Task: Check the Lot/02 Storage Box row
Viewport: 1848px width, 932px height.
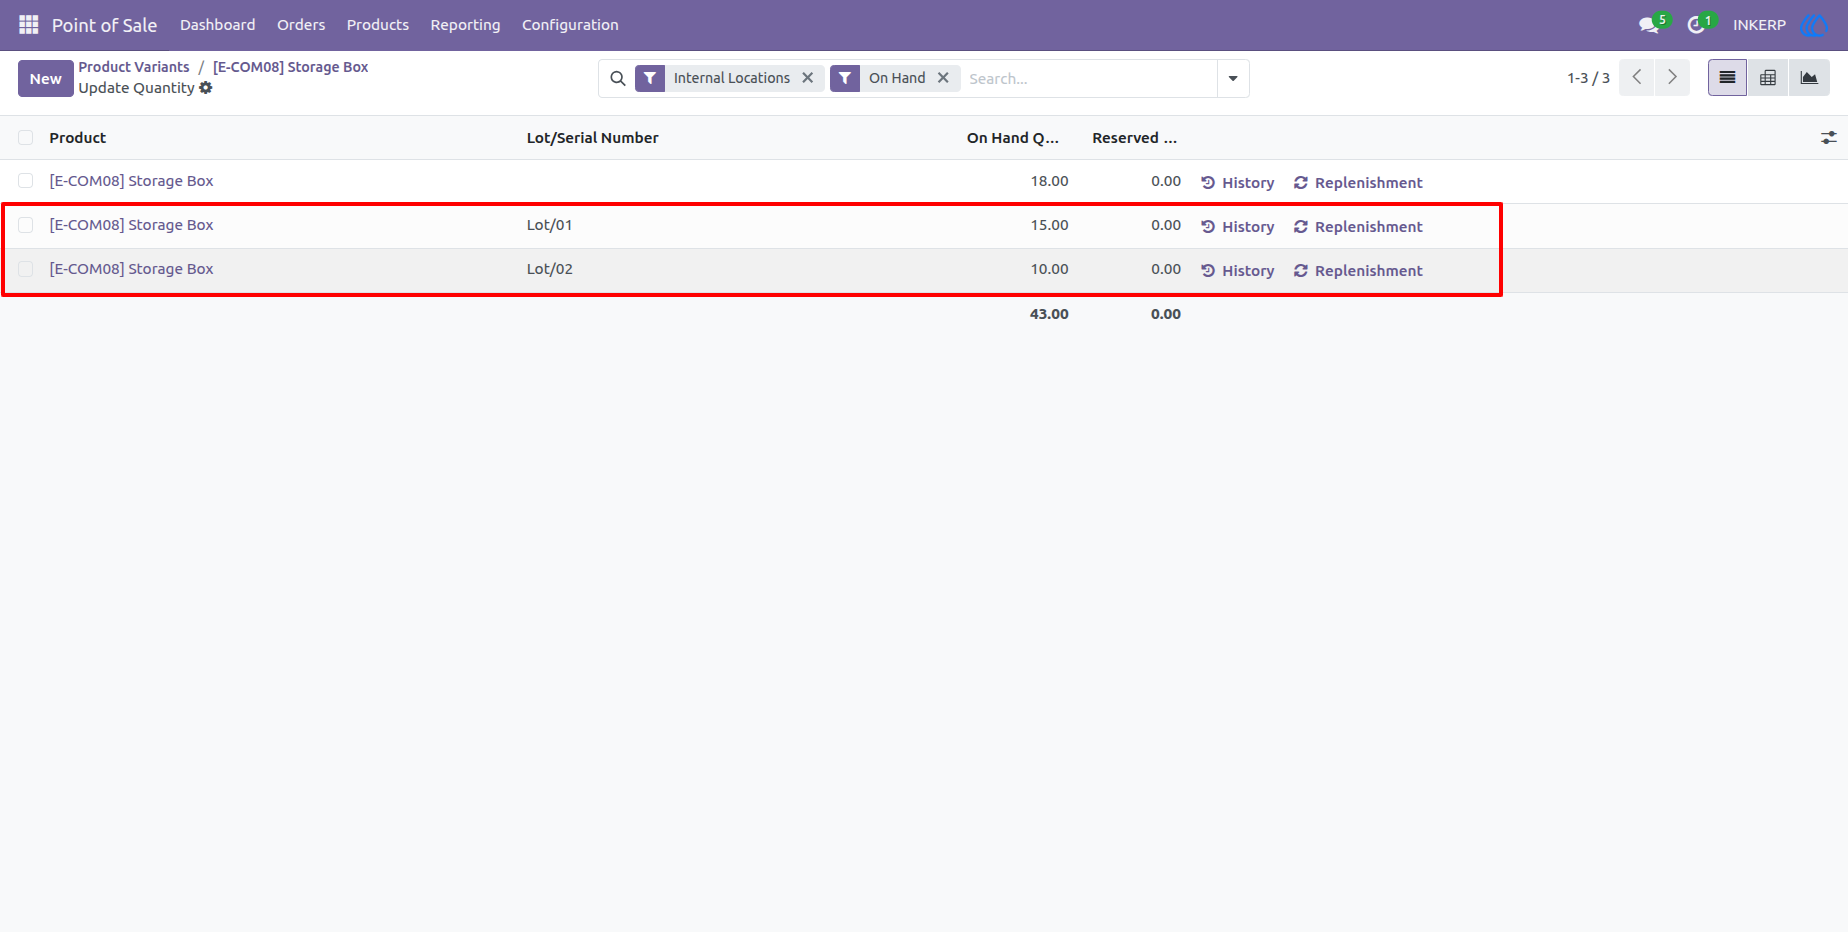Action: [26, 269]
